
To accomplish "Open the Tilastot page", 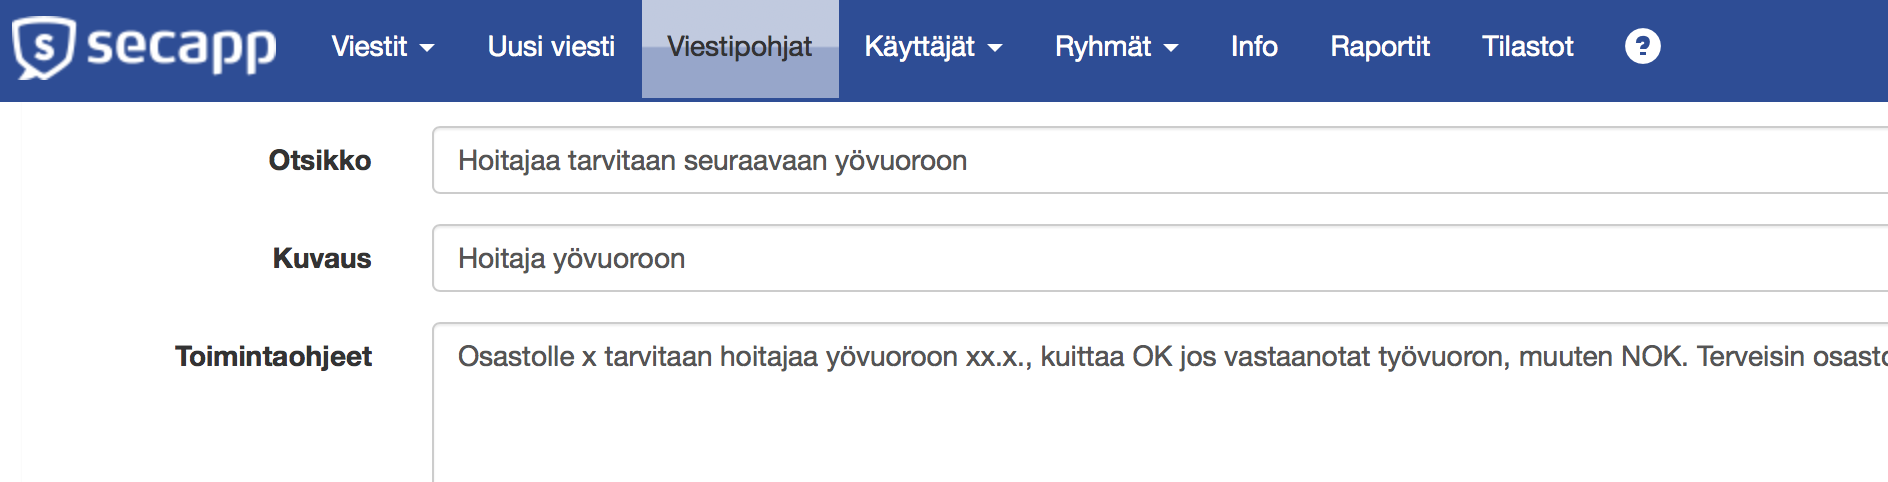I will [x=1527, y=47].
